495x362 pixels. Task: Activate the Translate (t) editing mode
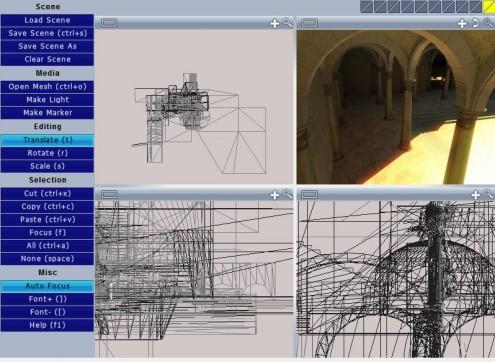(47, 140)
